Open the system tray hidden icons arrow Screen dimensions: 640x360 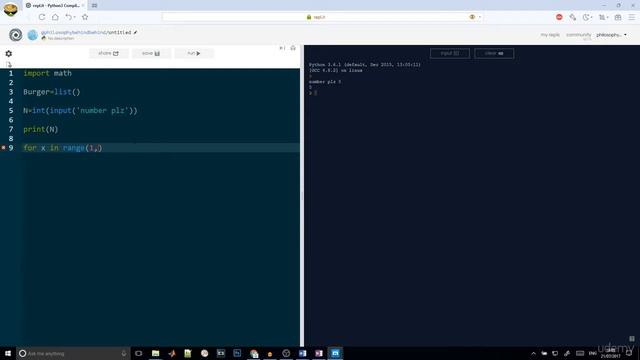[533, 353]
